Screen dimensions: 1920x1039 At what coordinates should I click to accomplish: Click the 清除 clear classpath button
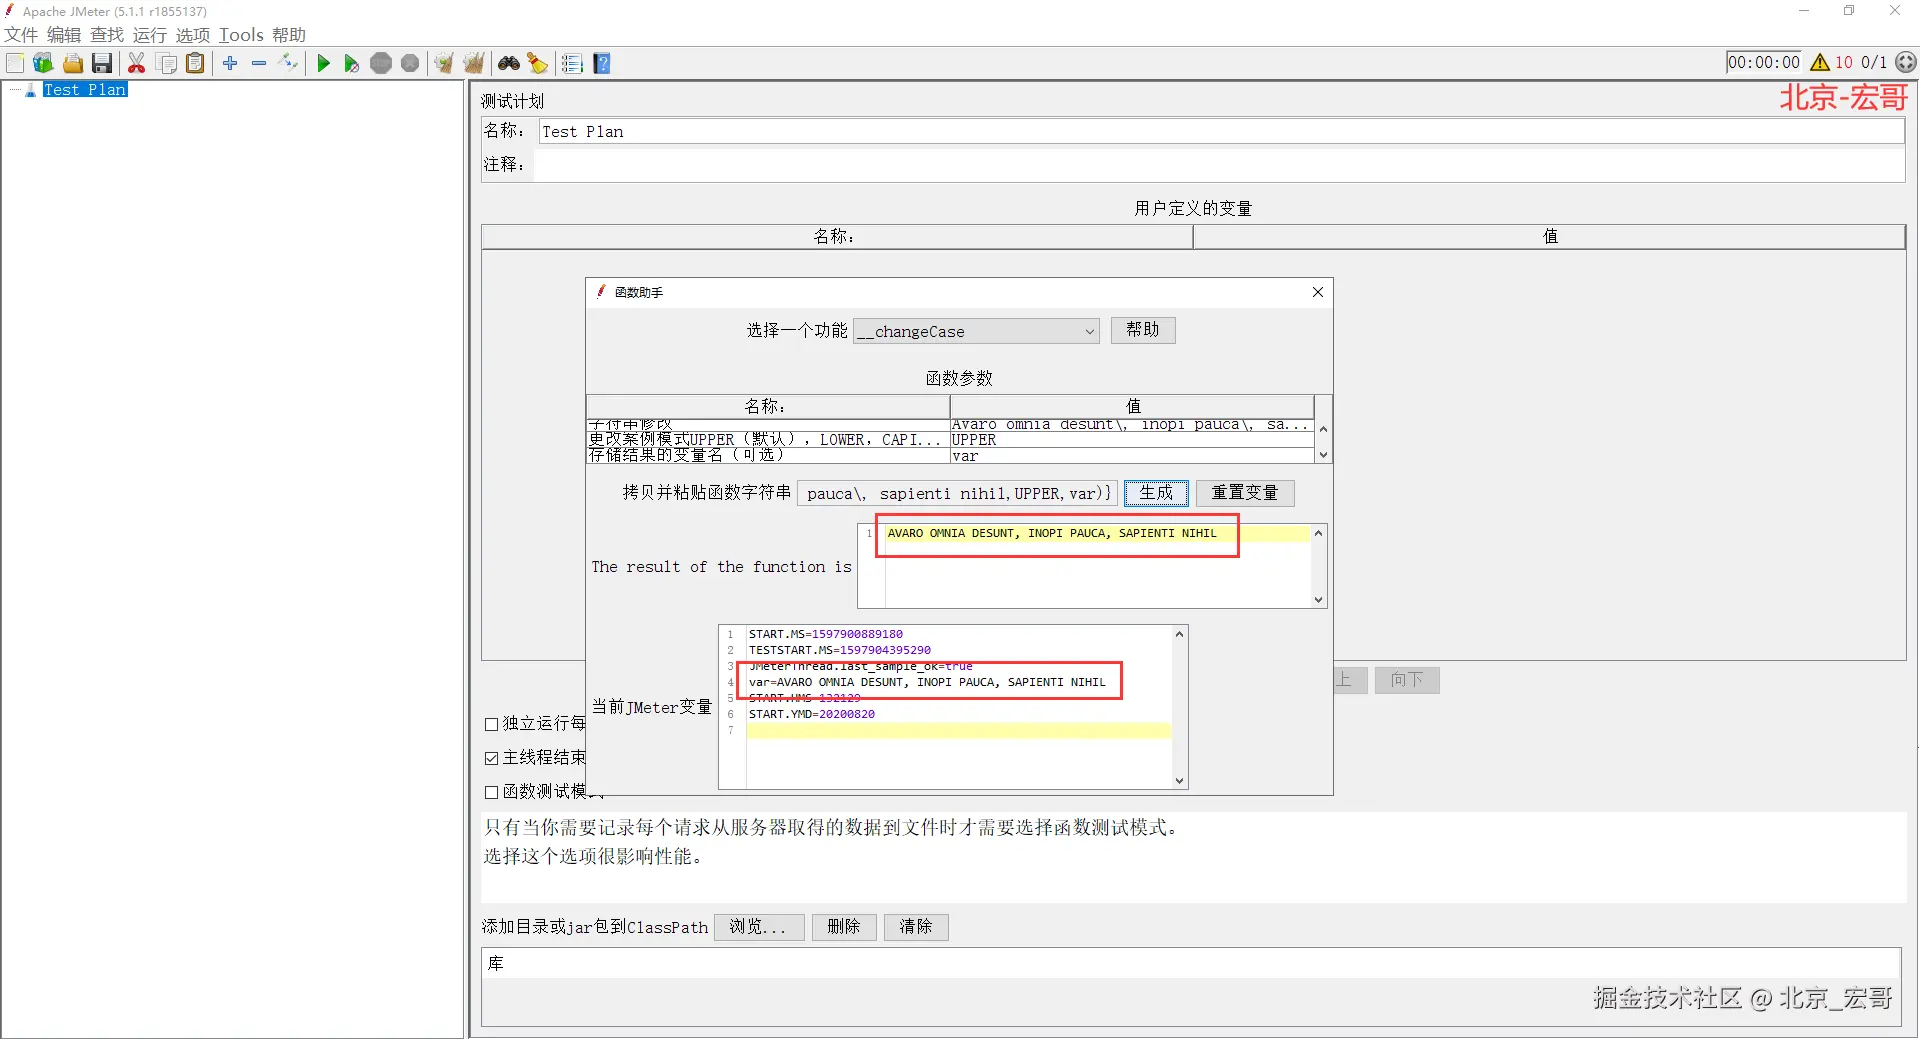916,927
